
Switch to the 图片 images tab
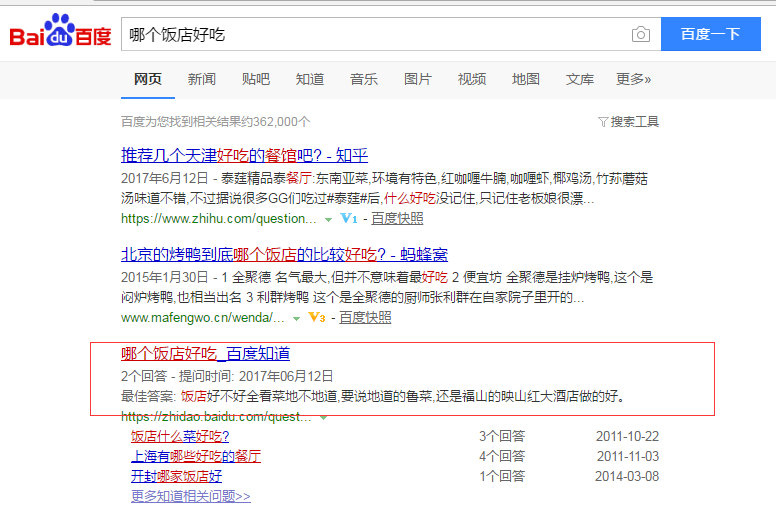(x=418, y=79)
